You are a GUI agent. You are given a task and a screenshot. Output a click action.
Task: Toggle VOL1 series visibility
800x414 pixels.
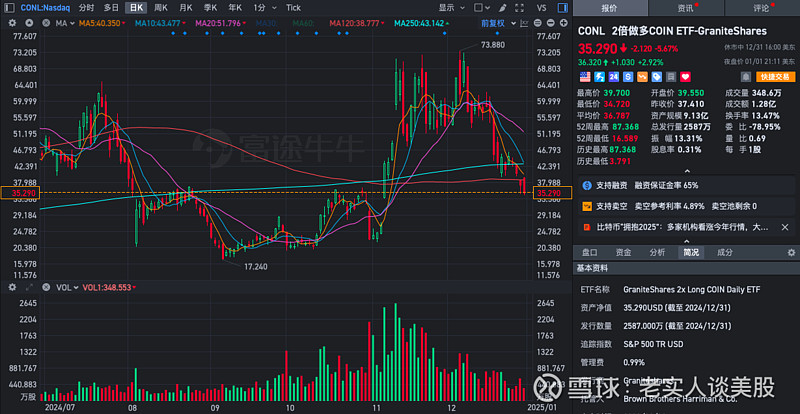click(x=109, y=287)
